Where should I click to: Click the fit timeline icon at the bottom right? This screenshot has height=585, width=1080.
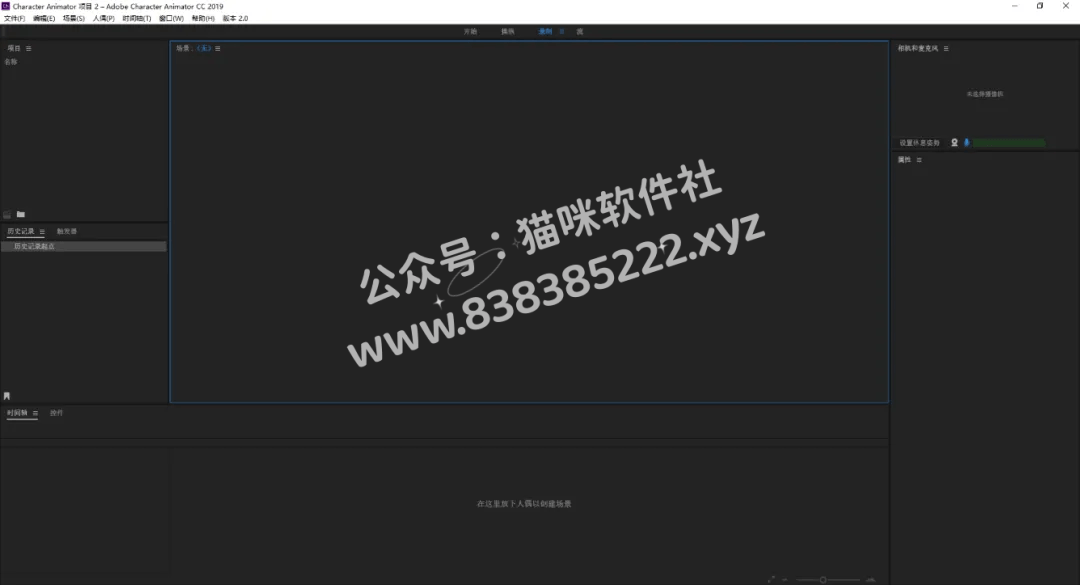[x=771, y=579]
